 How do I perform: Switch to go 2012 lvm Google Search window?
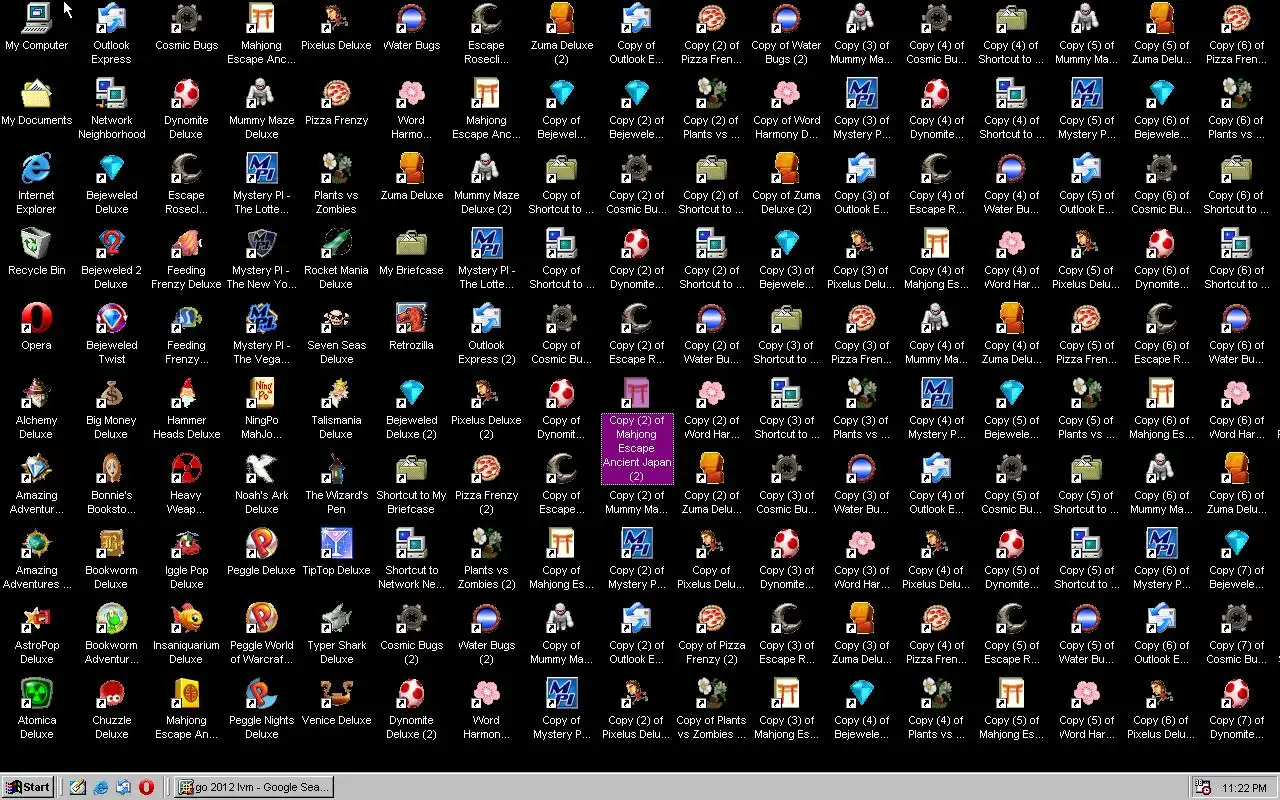point(253,787)
